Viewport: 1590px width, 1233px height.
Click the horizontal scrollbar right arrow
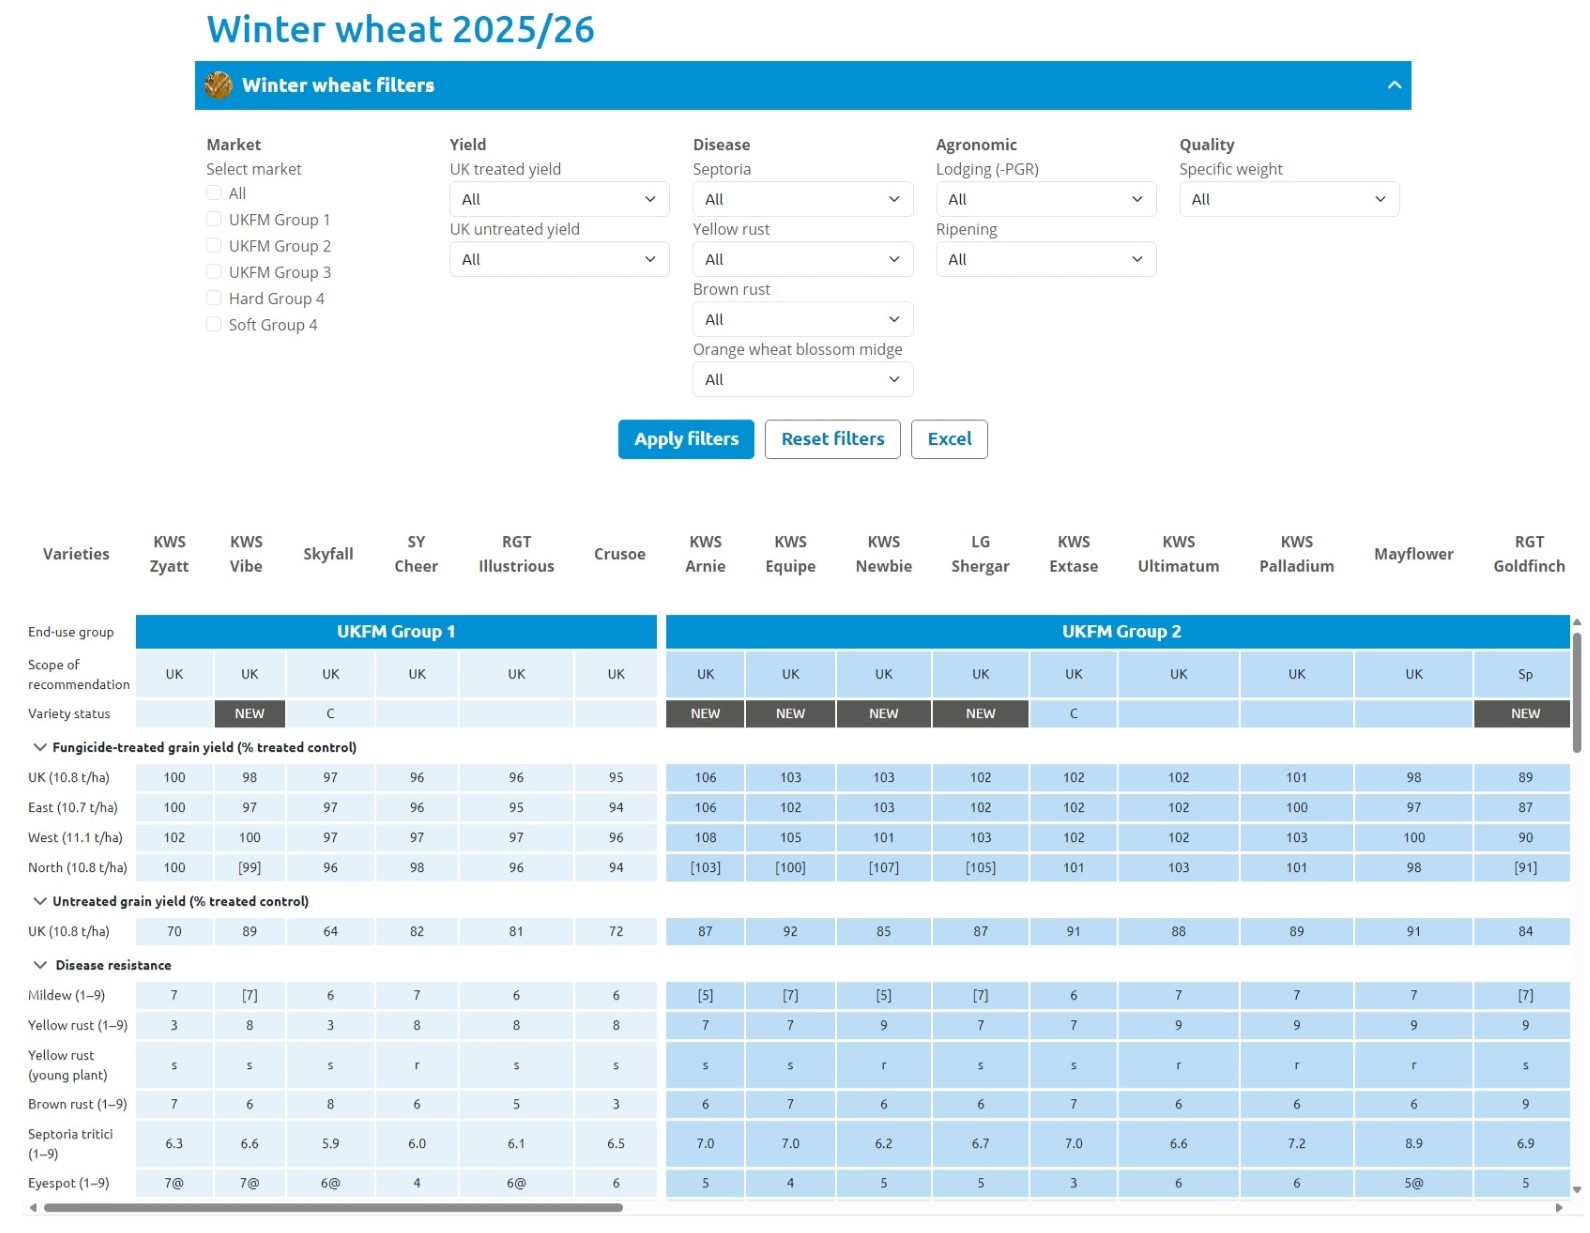pyautogui.click(x=1559, y=1208)
